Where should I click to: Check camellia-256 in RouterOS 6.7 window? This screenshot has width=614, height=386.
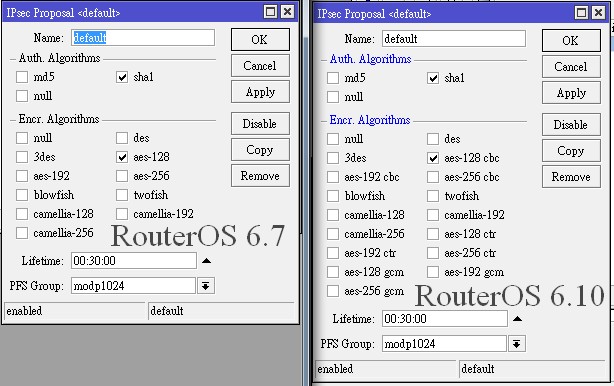click(22, 233)
